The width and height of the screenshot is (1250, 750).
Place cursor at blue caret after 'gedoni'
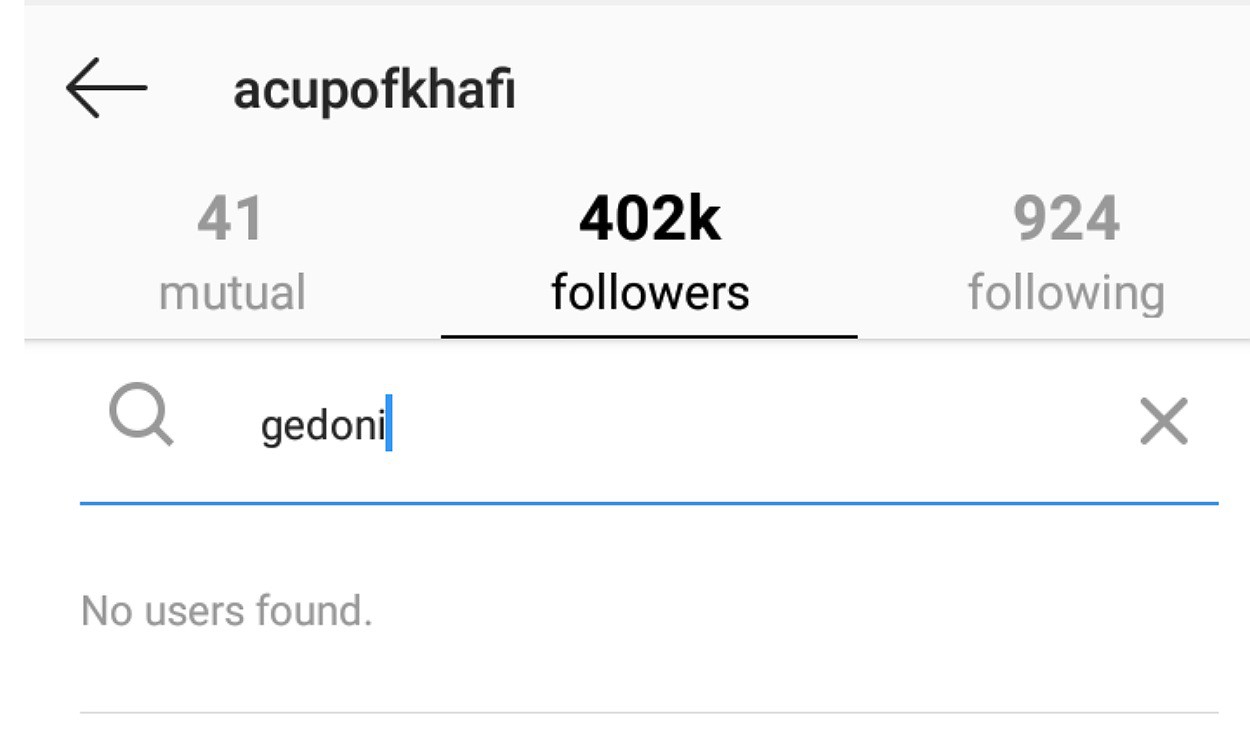(389, 423)
